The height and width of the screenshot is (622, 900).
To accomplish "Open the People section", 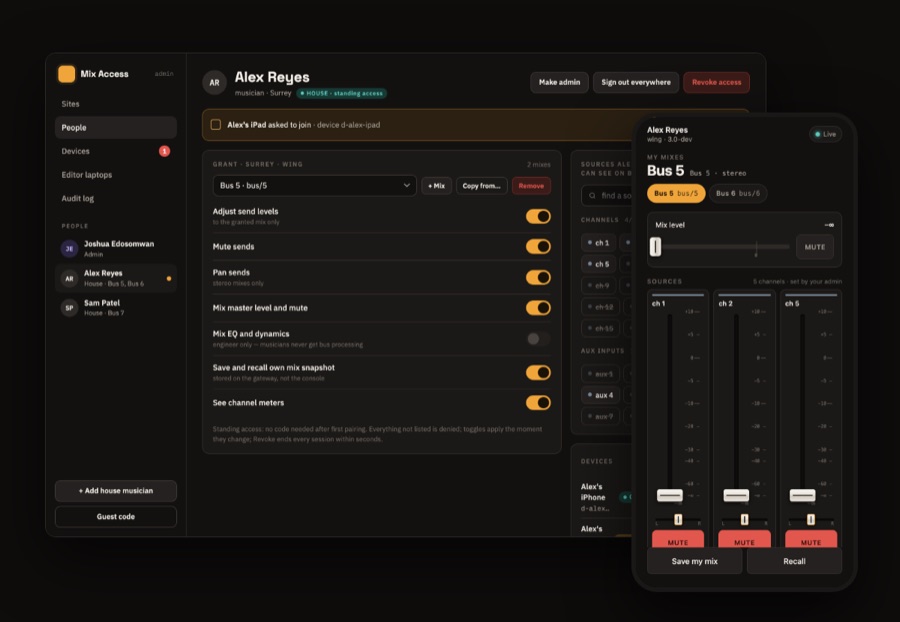I will pyautogui.click(x=116, y=127).
